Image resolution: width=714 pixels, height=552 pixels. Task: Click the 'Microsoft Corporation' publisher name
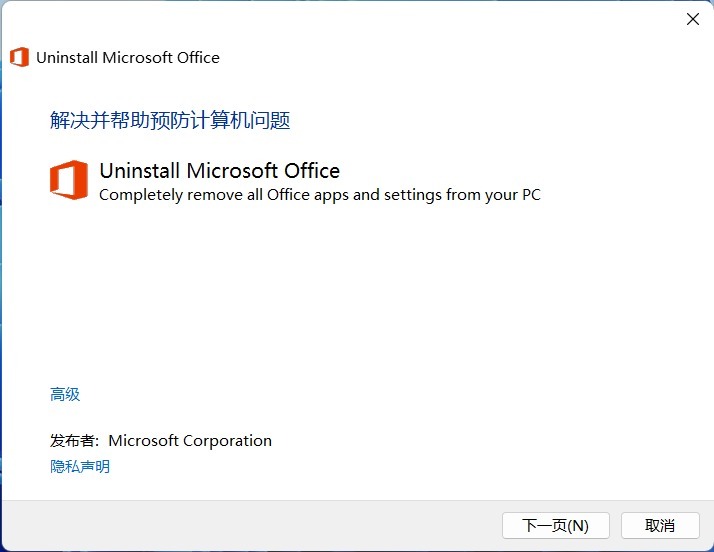[x=190, y=440]
